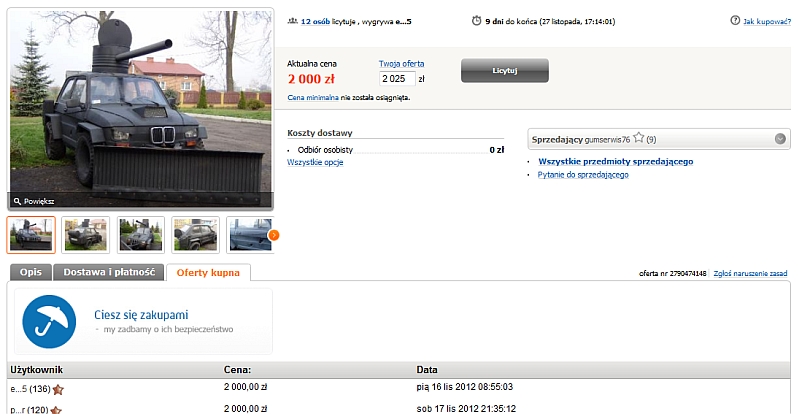
Task: Click the Twoja oferta price input field
Action: 397,79
